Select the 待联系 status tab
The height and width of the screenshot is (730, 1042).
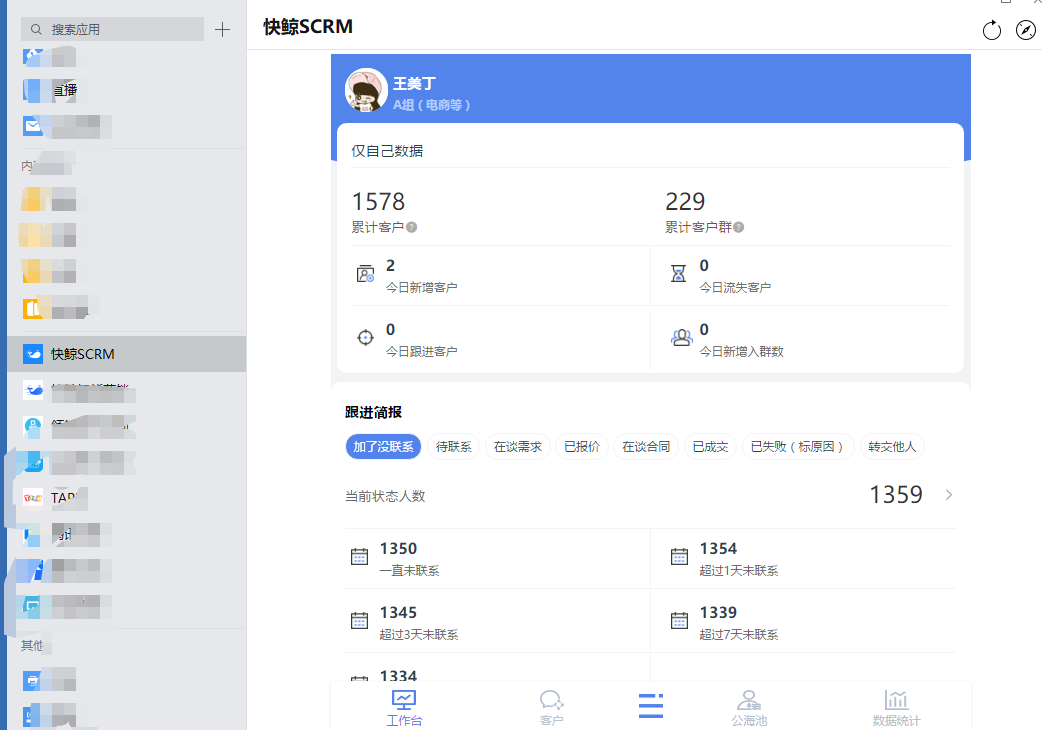[x=454, y=446]
